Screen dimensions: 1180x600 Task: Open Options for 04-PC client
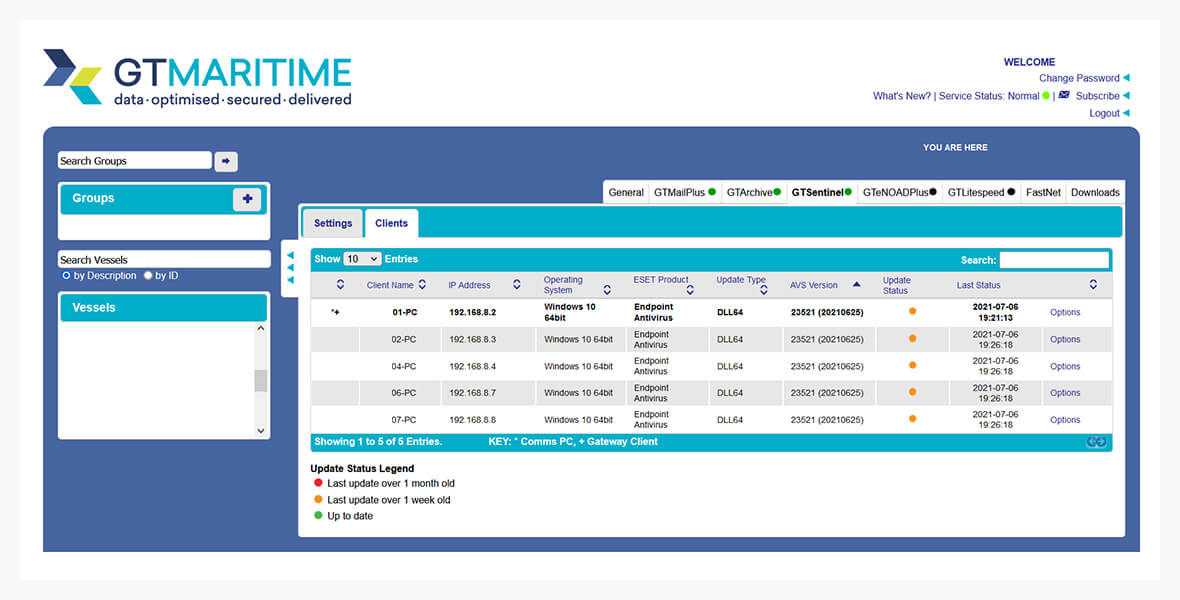(1064, 366)
